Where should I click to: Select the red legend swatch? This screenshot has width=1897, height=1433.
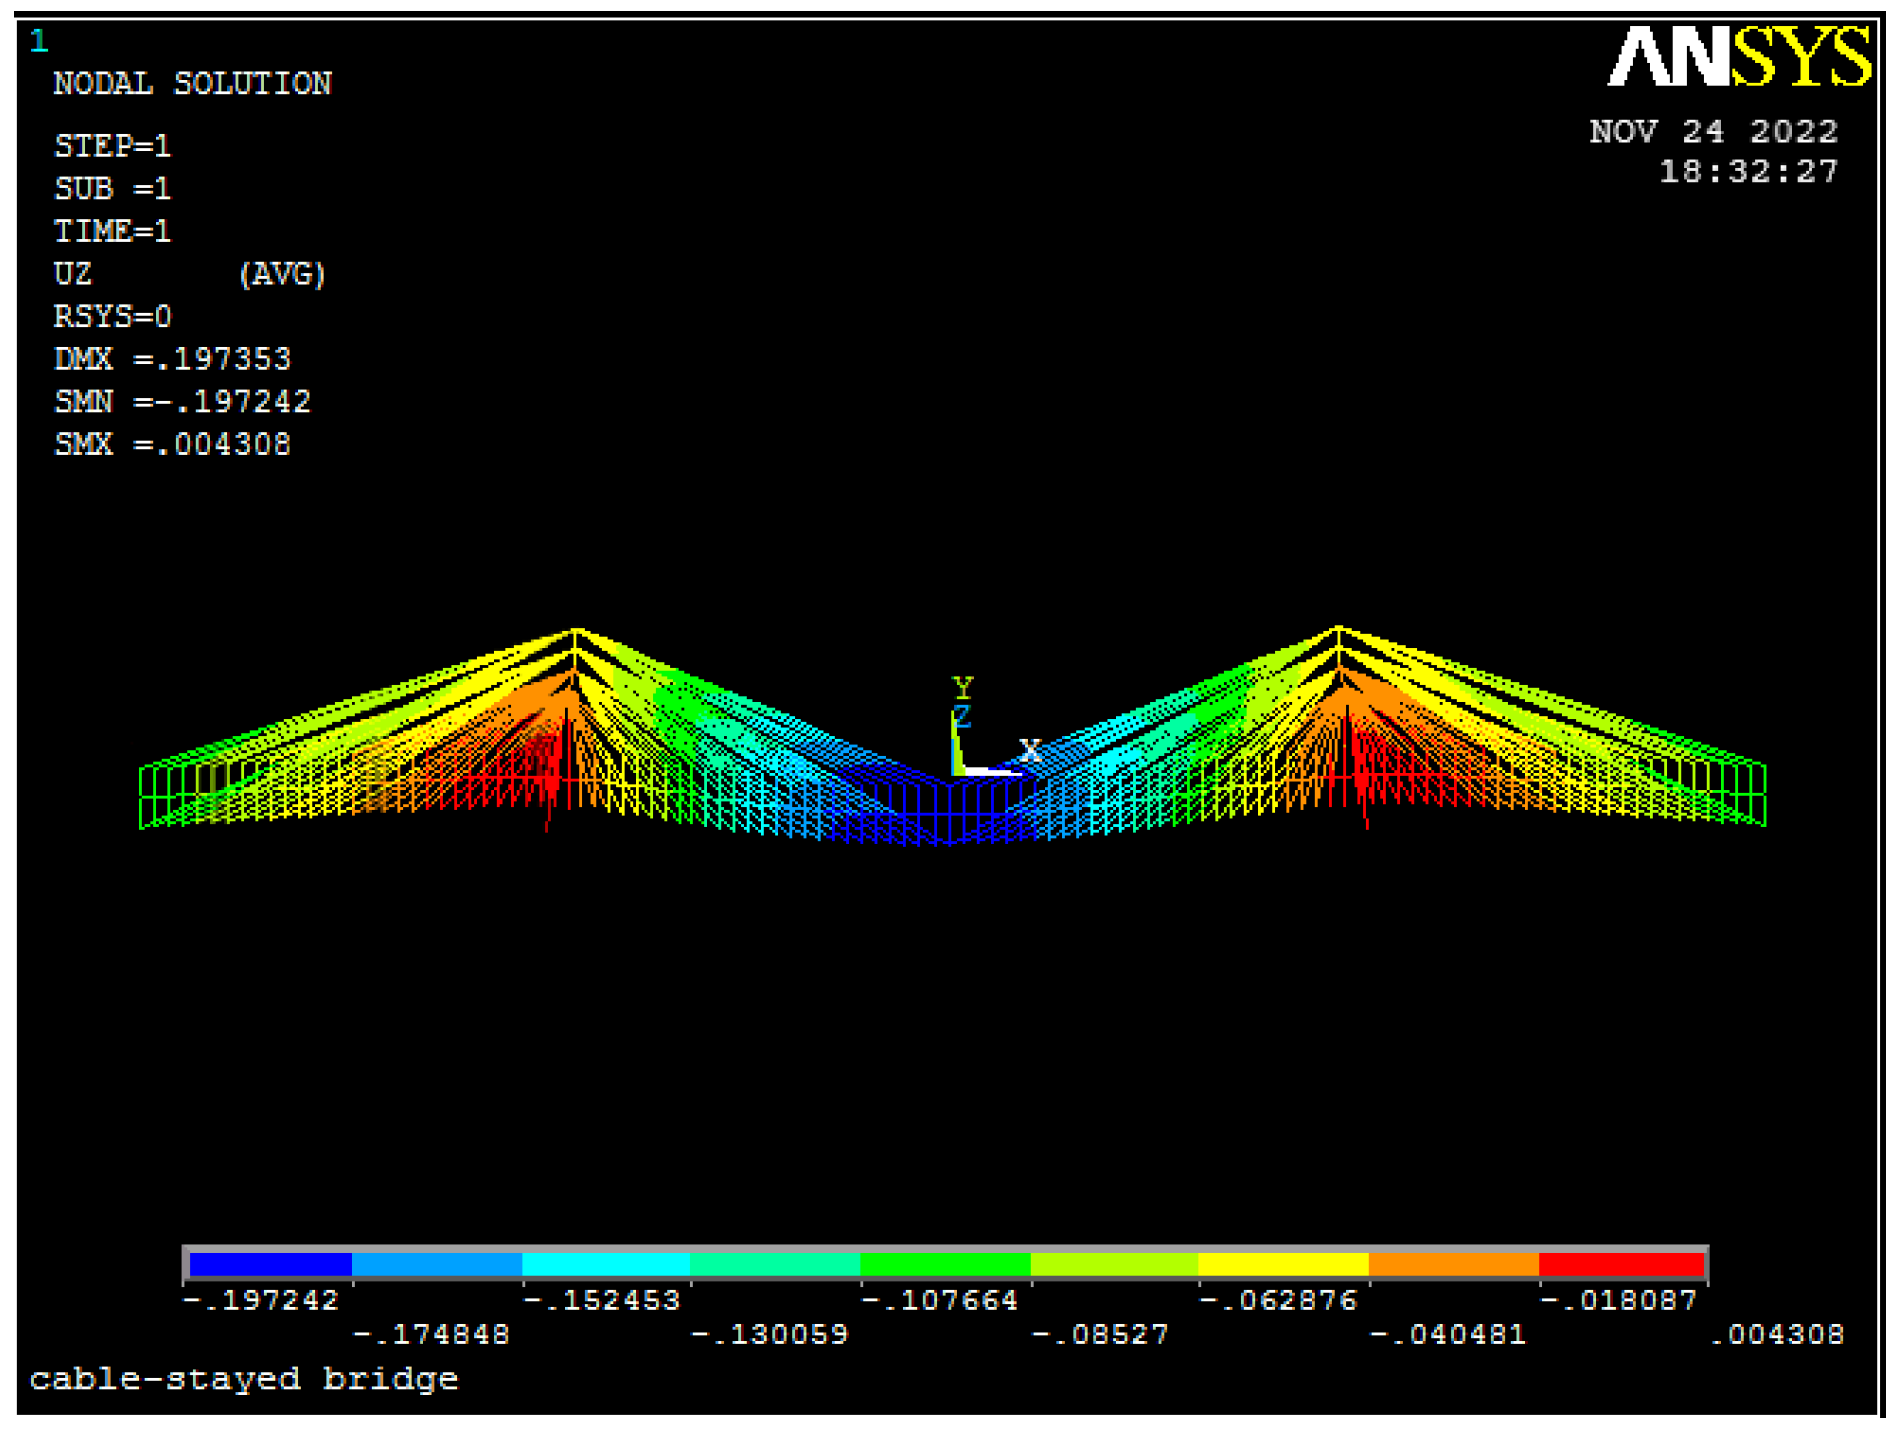click(x=1621, y=1265)
